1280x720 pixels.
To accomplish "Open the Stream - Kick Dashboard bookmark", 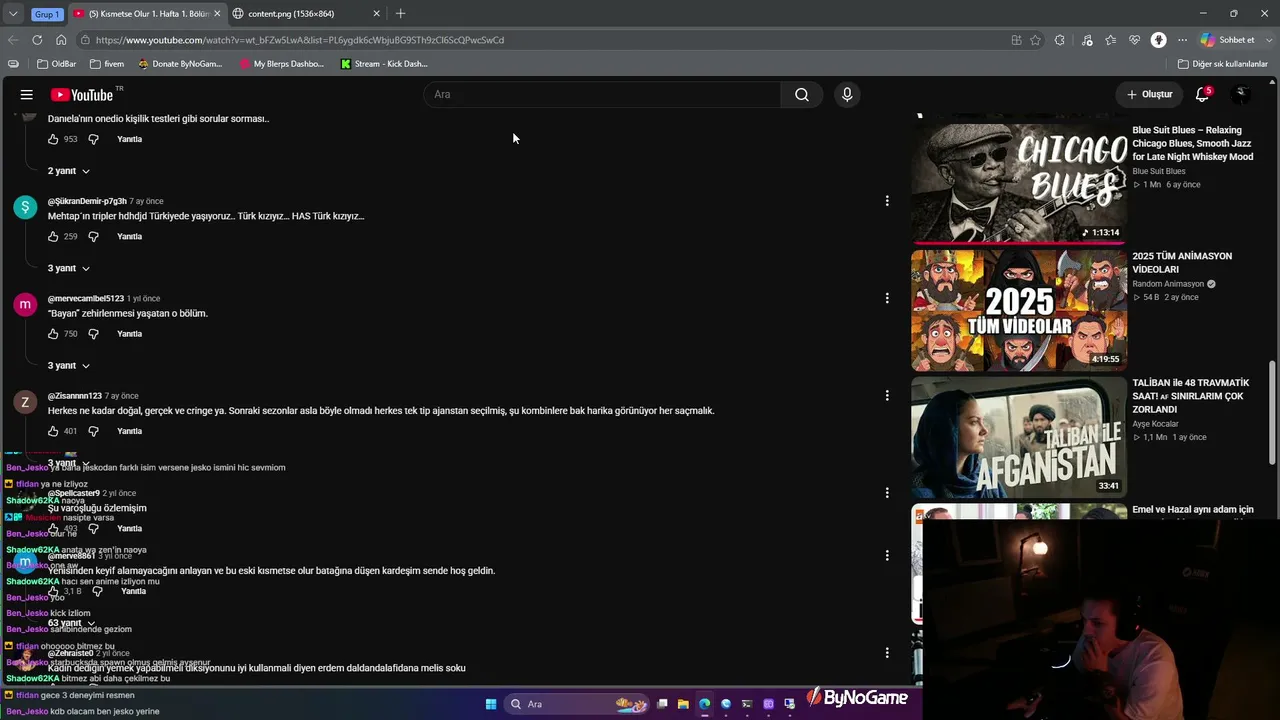I will [x=384, y=64].
